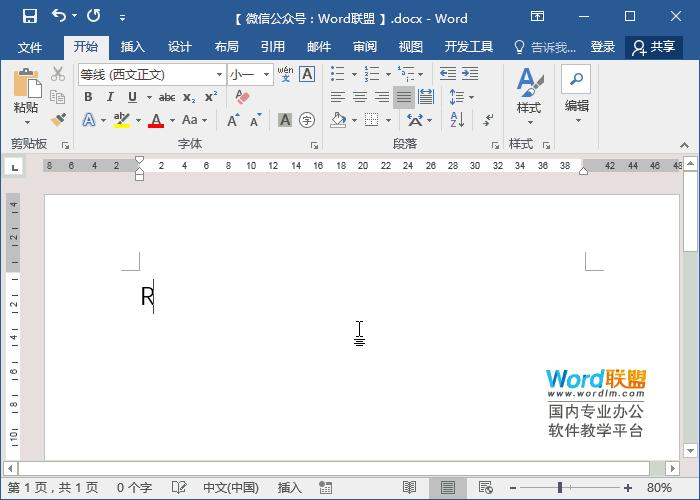Open the Numbering list dropdown arrow
The height and width of the screenshot is (500, 700).
[x=388, y=74]
